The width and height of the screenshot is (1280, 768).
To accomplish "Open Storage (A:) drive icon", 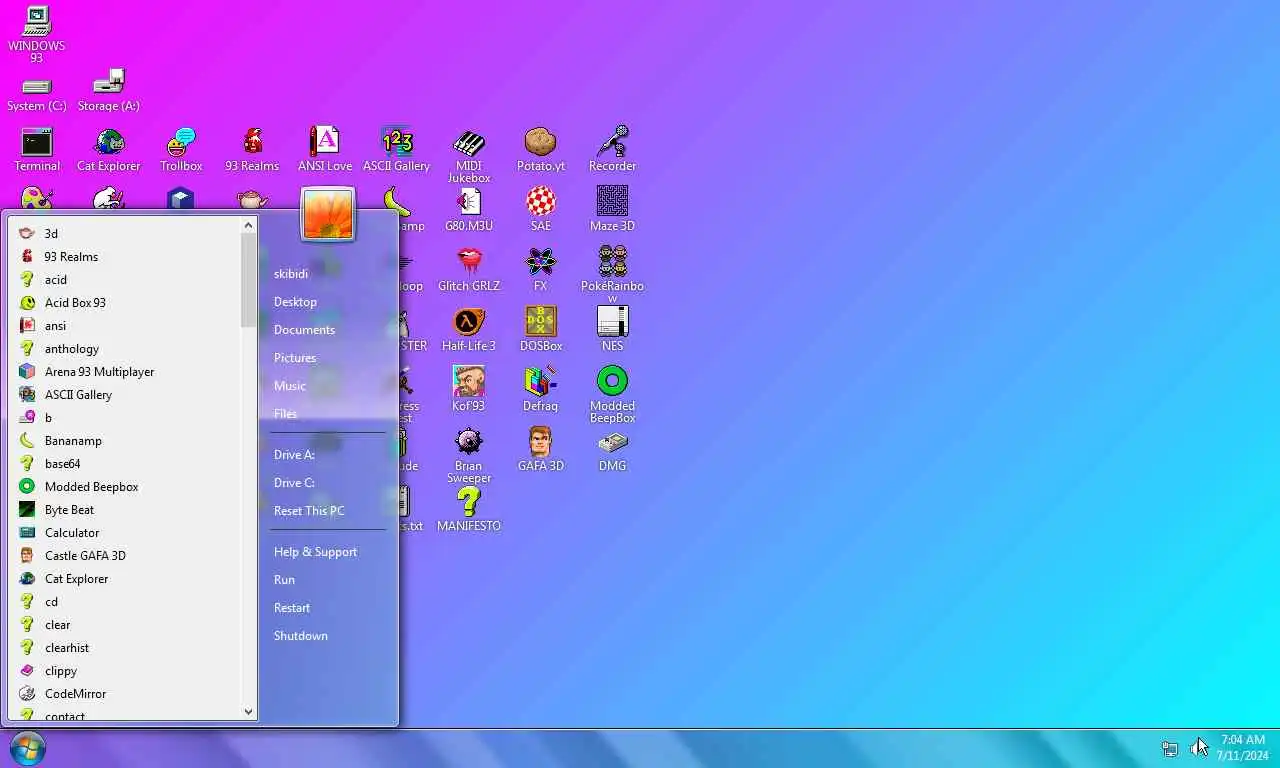I will 109,90.
